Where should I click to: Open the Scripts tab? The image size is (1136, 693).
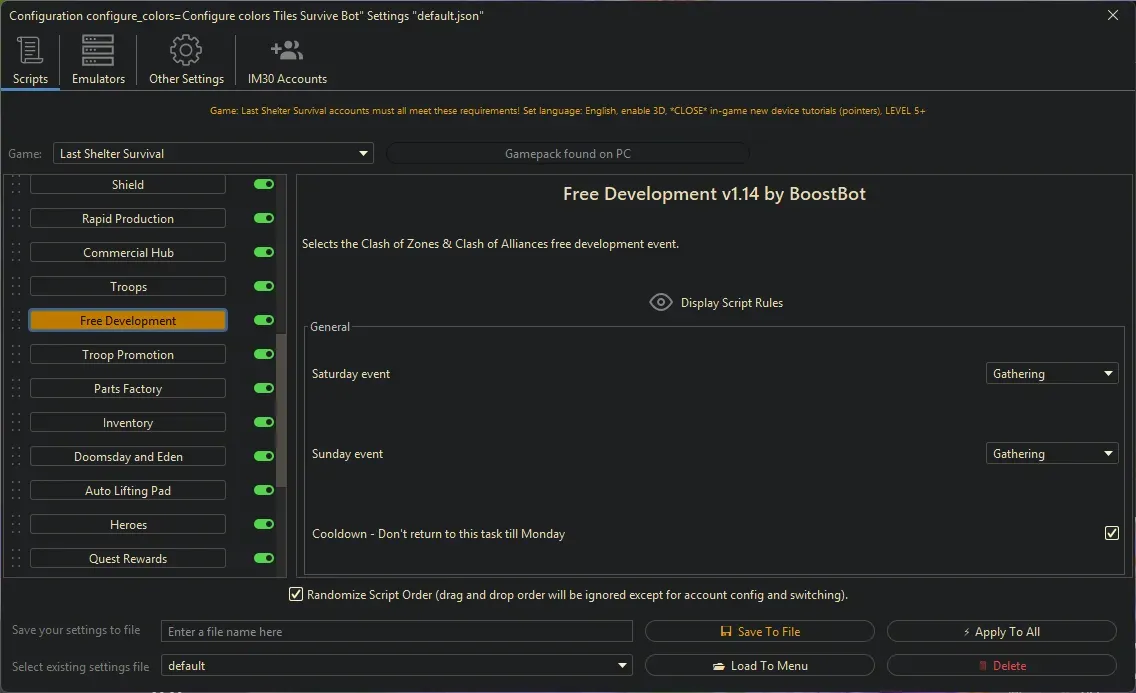pos(30,62)
